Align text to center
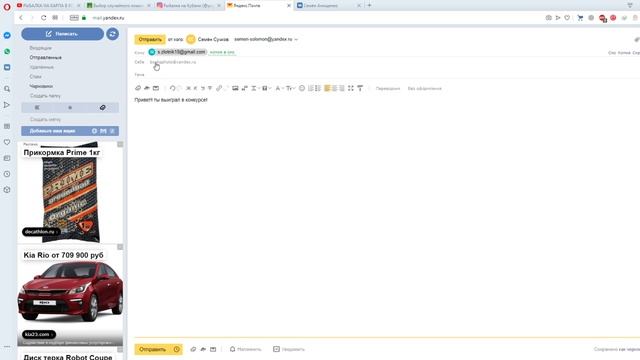The width and height of the screenshot is (640, 360). coord(334,88)
